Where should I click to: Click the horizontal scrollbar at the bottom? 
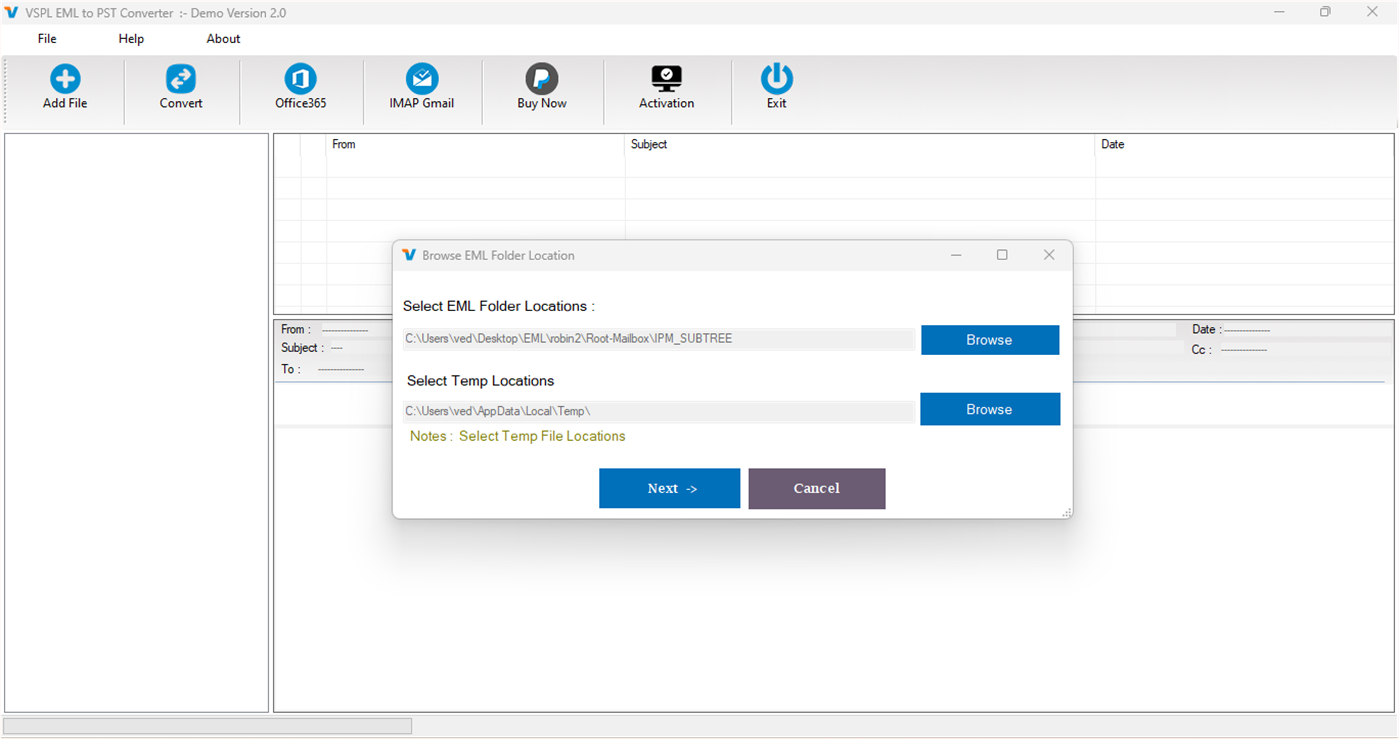pos(206,725)
